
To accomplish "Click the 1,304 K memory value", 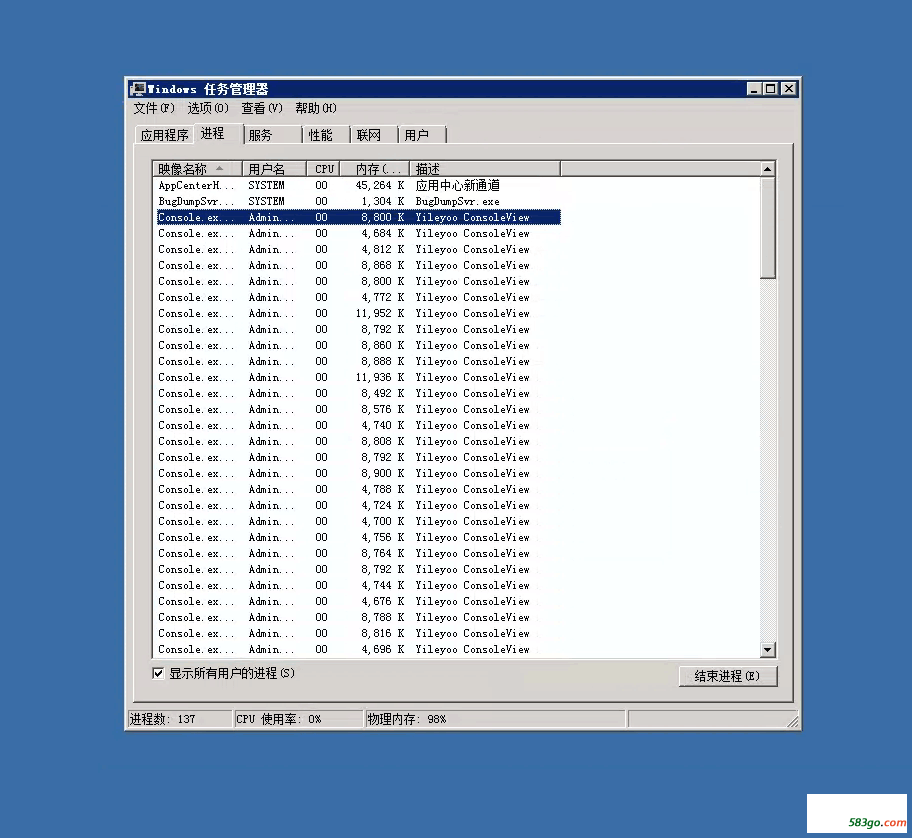I will point(383,201).
